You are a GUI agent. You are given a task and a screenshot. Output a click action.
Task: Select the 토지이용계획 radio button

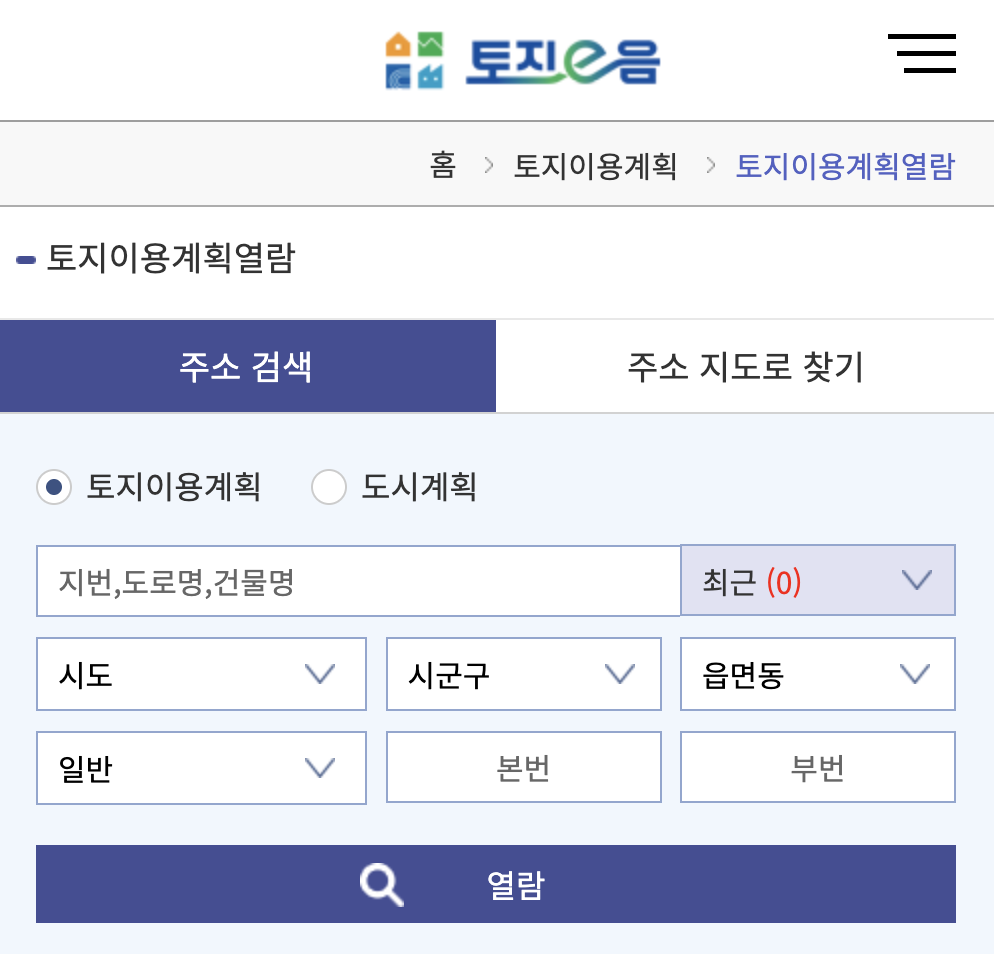pyautogui.click(x=54, y=488)
